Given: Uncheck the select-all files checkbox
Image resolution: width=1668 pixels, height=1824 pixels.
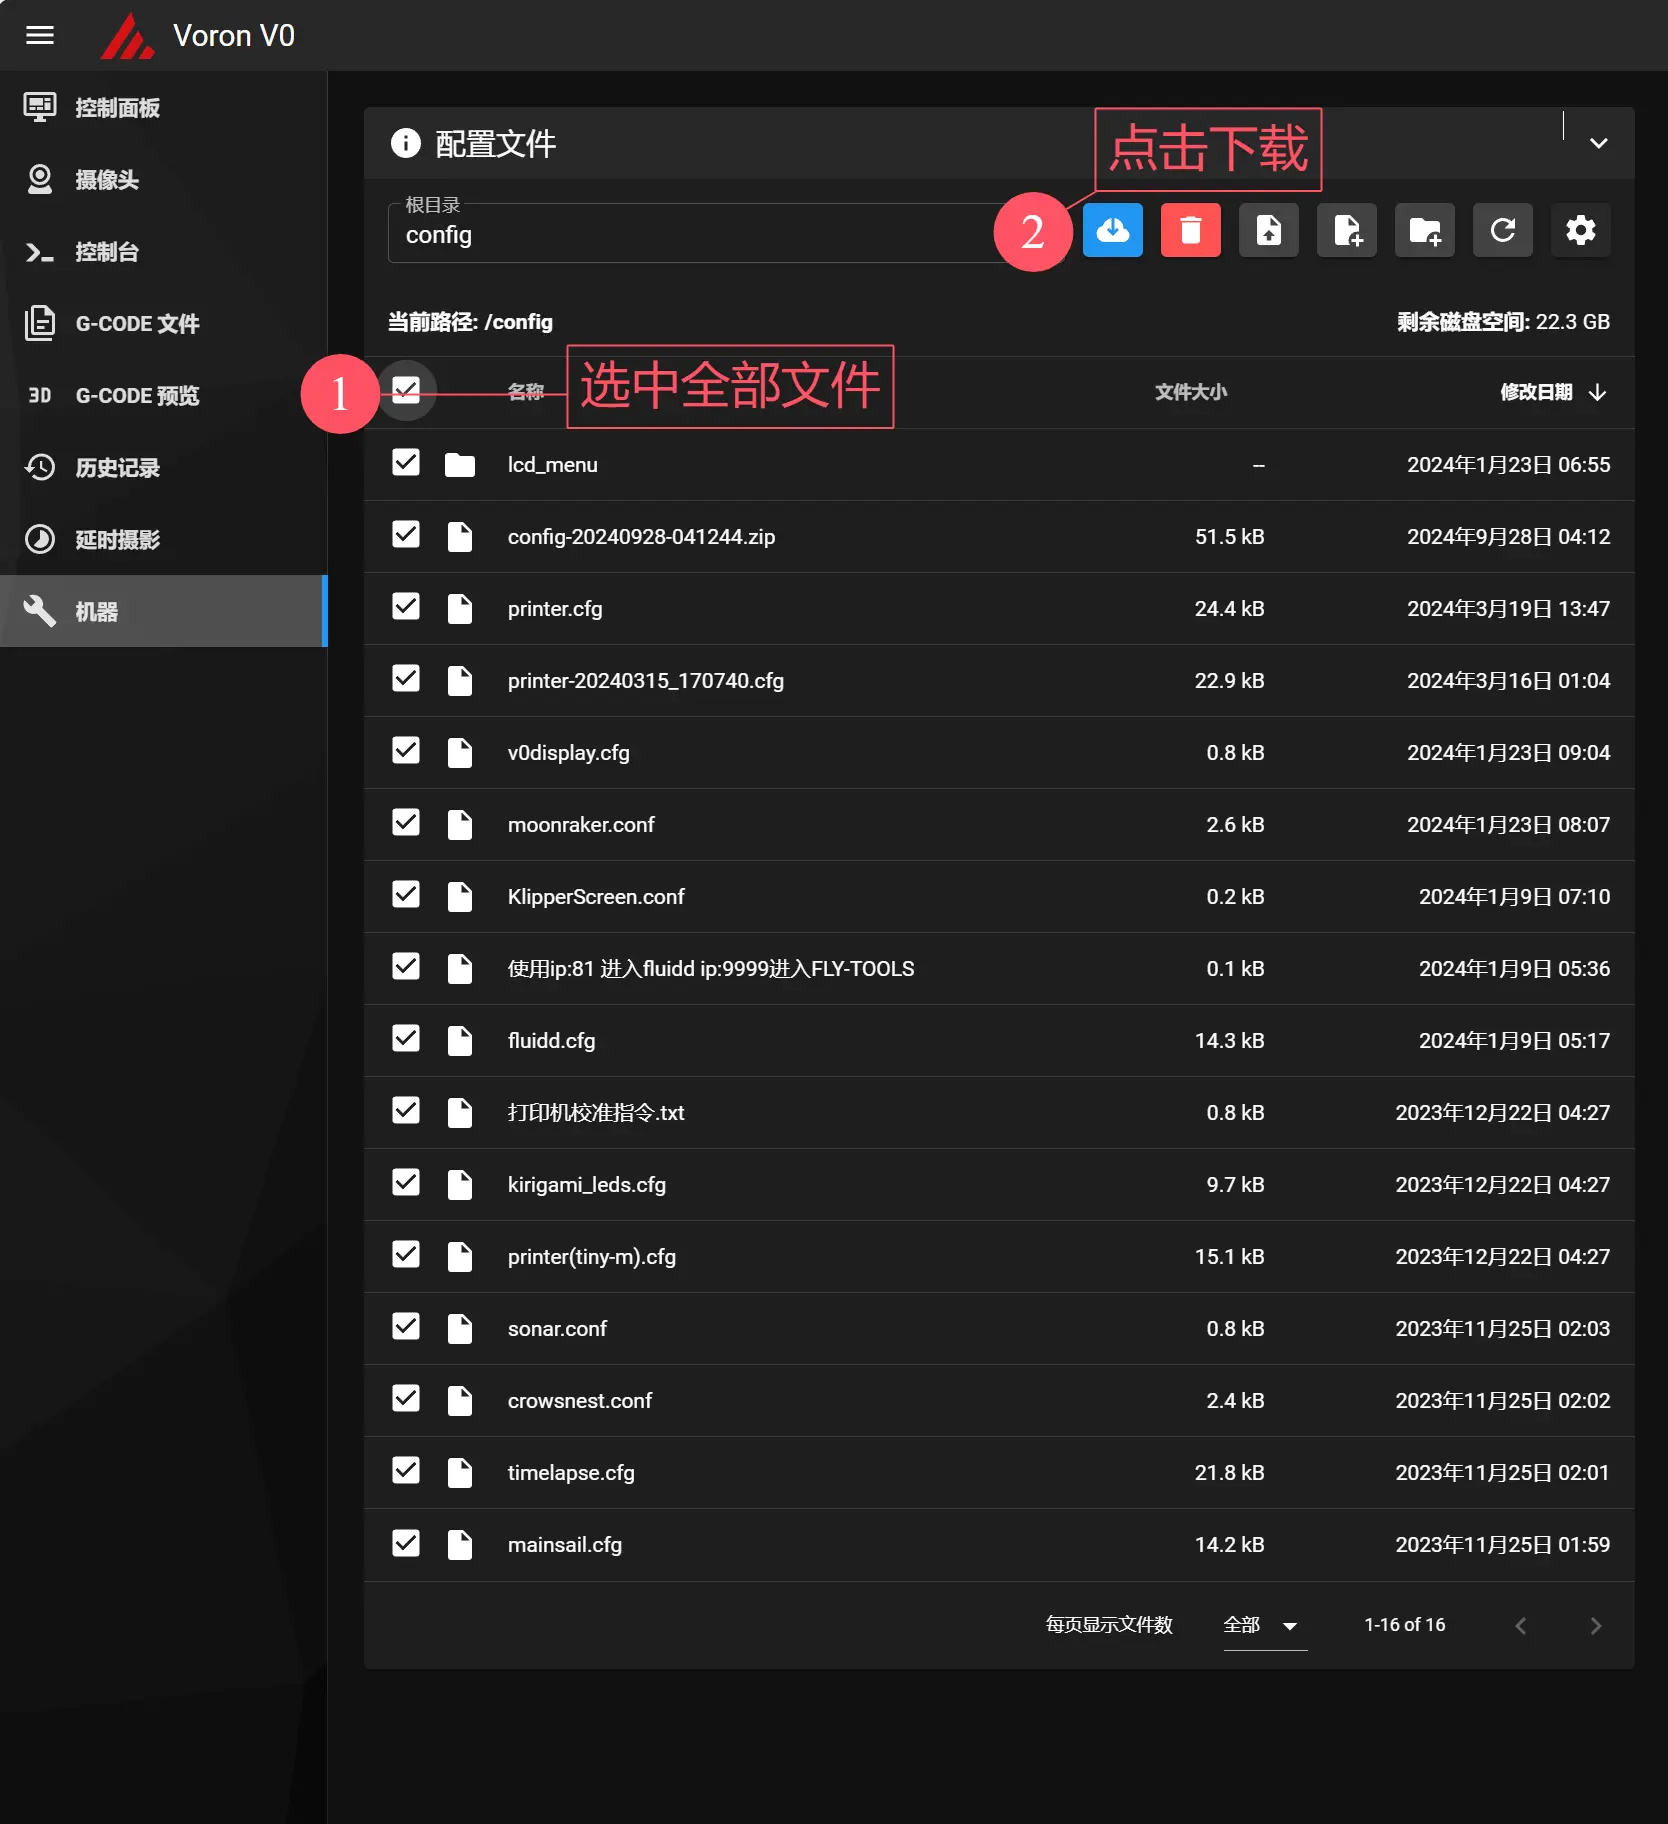Looking at the screenshot, I should coord(406,389).
